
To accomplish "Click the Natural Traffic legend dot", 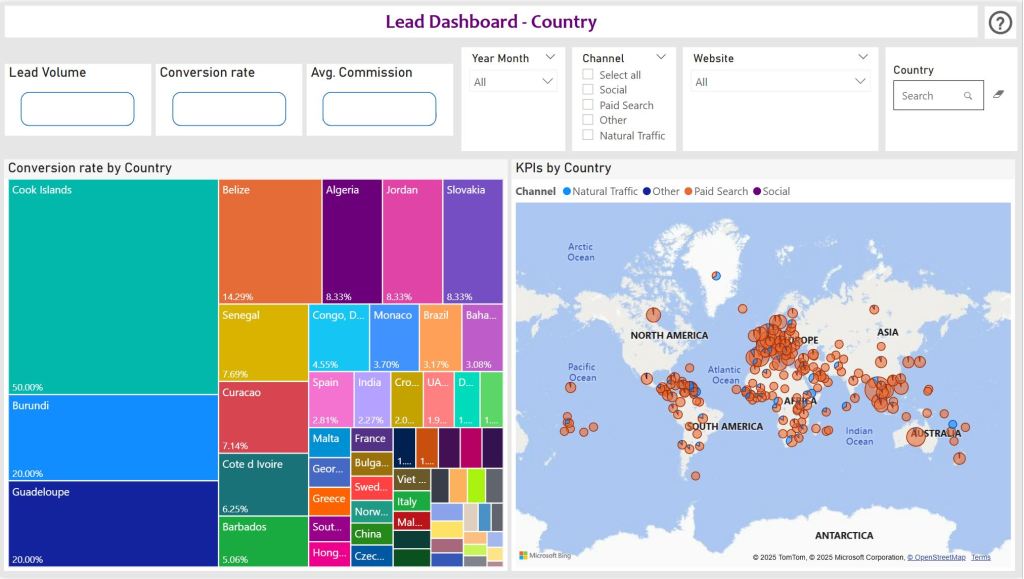I will point(567,191).
